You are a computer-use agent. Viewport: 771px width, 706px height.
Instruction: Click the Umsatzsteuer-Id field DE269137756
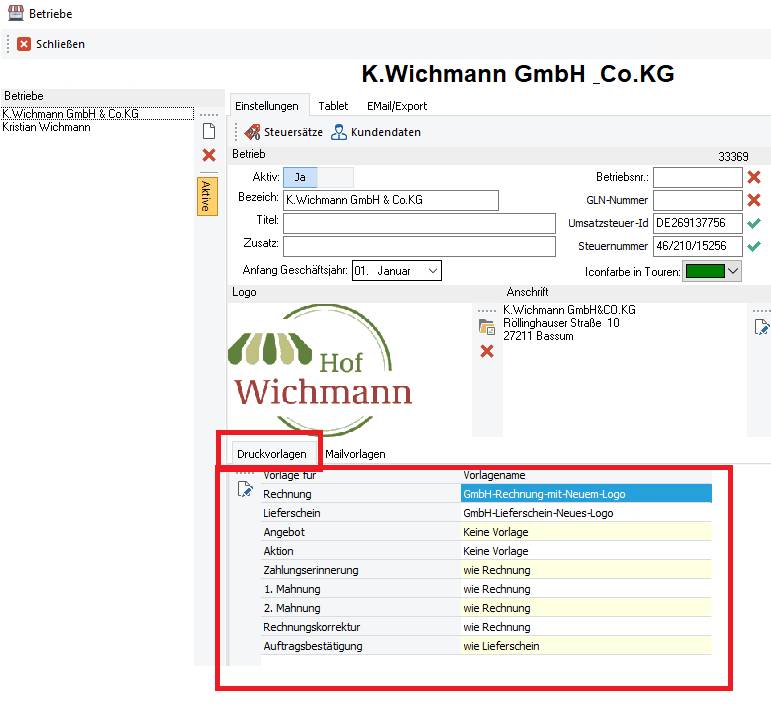698,223
